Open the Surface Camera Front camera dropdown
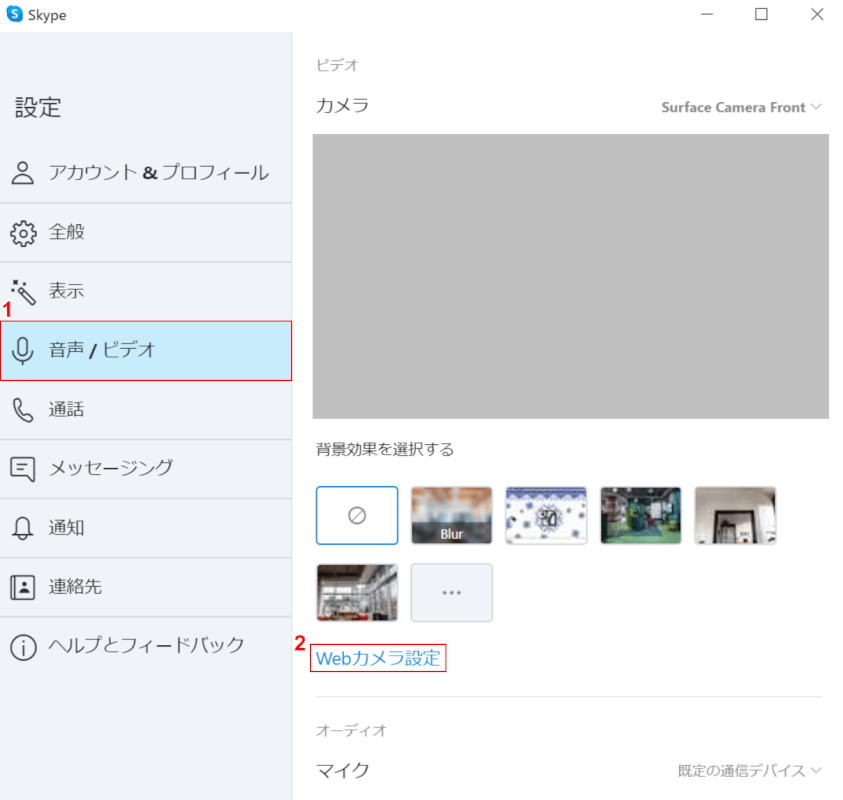 click(741, 107)
